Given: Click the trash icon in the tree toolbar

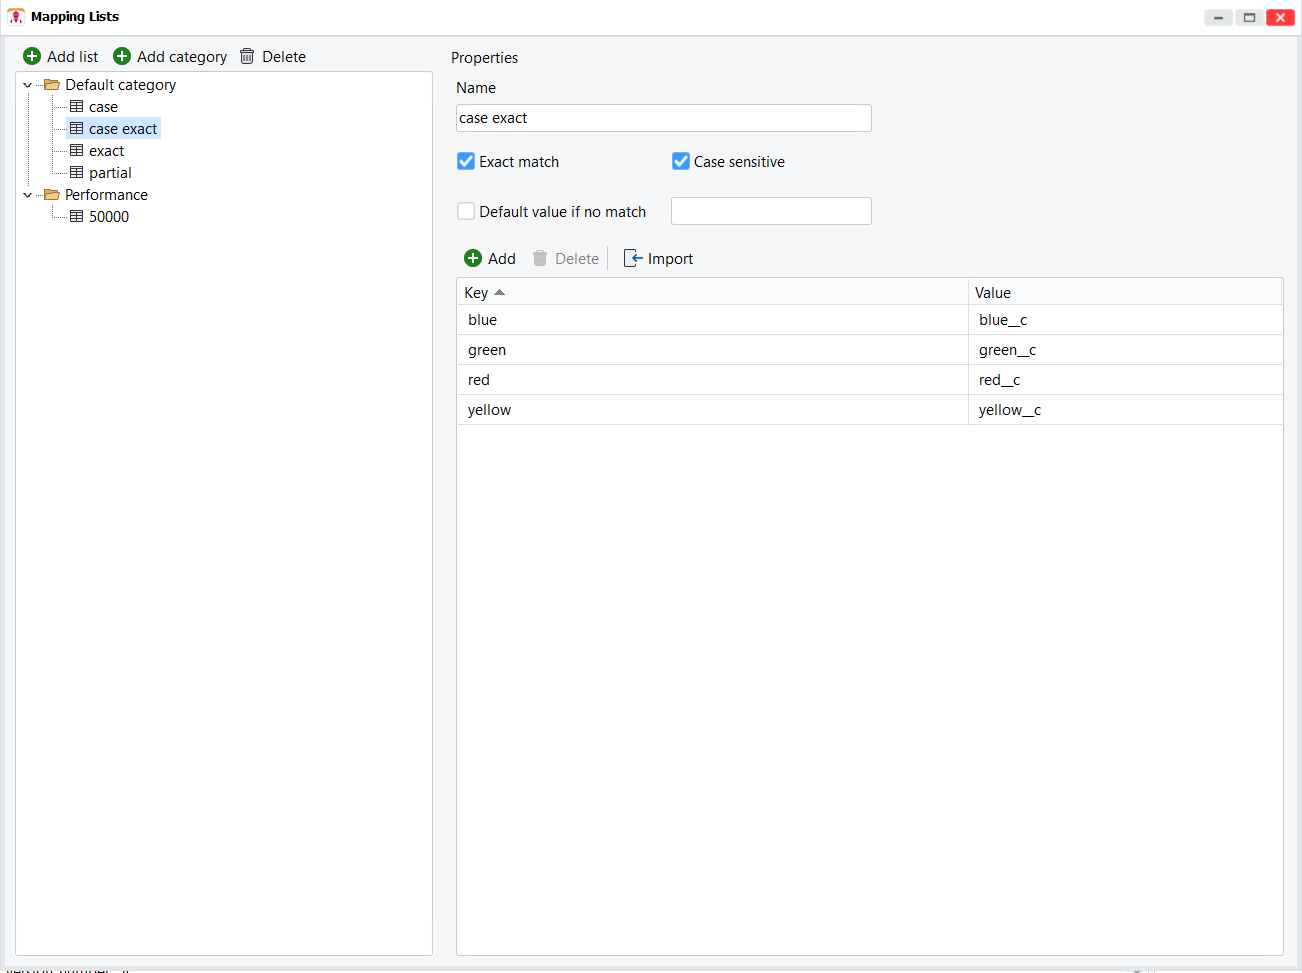Looking at the screenshot, I should pos(247,57).
